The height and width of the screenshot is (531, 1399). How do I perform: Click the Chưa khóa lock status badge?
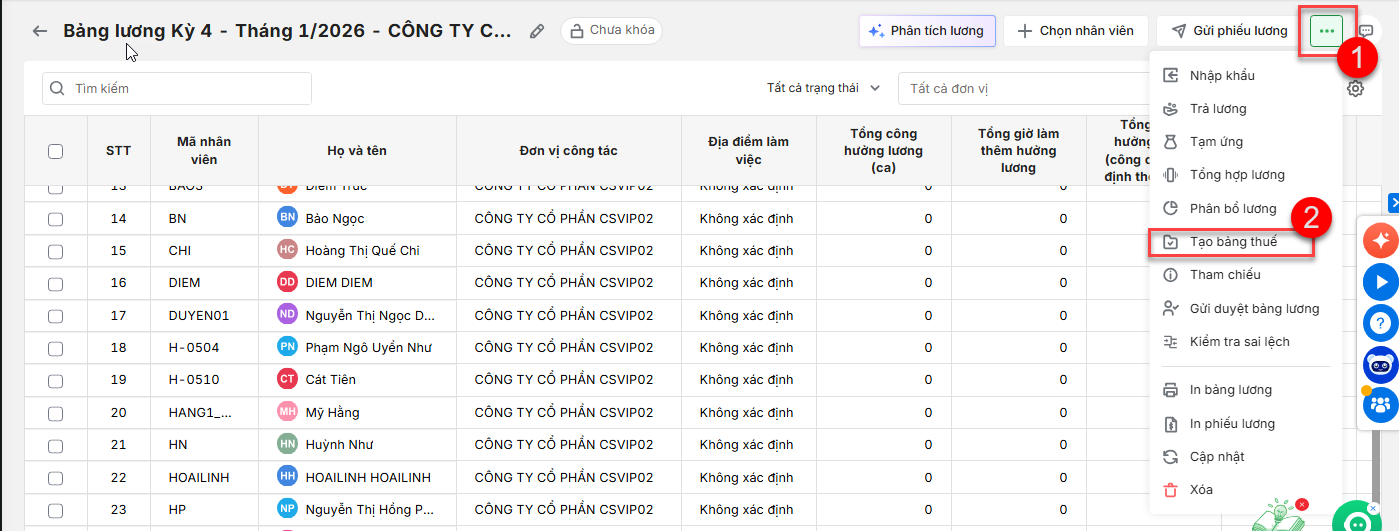[611, 30]
